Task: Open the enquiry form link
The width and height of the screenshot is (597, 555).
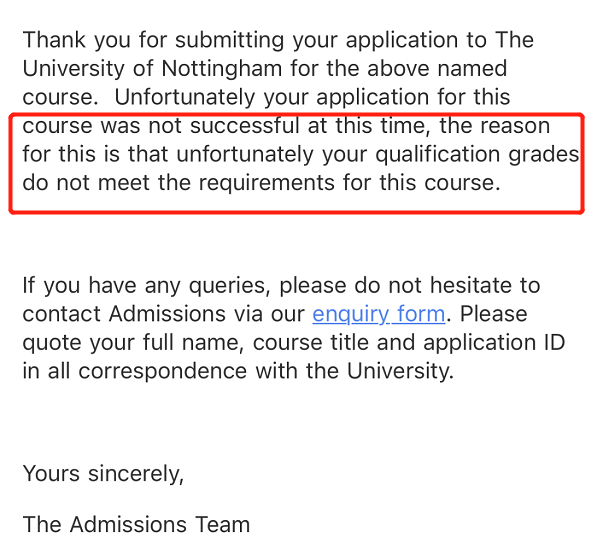Action: (378, 314)
